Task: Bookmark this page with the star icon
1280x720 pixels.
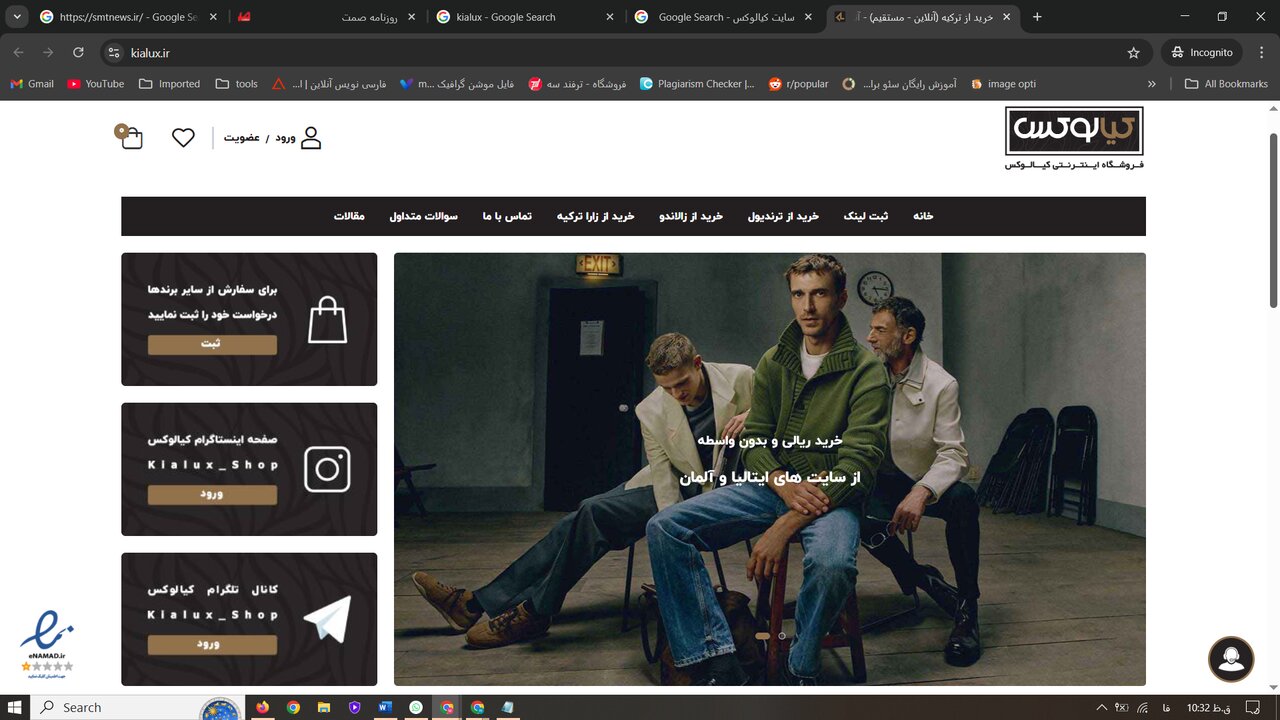Action: (x=1133, y=53)
